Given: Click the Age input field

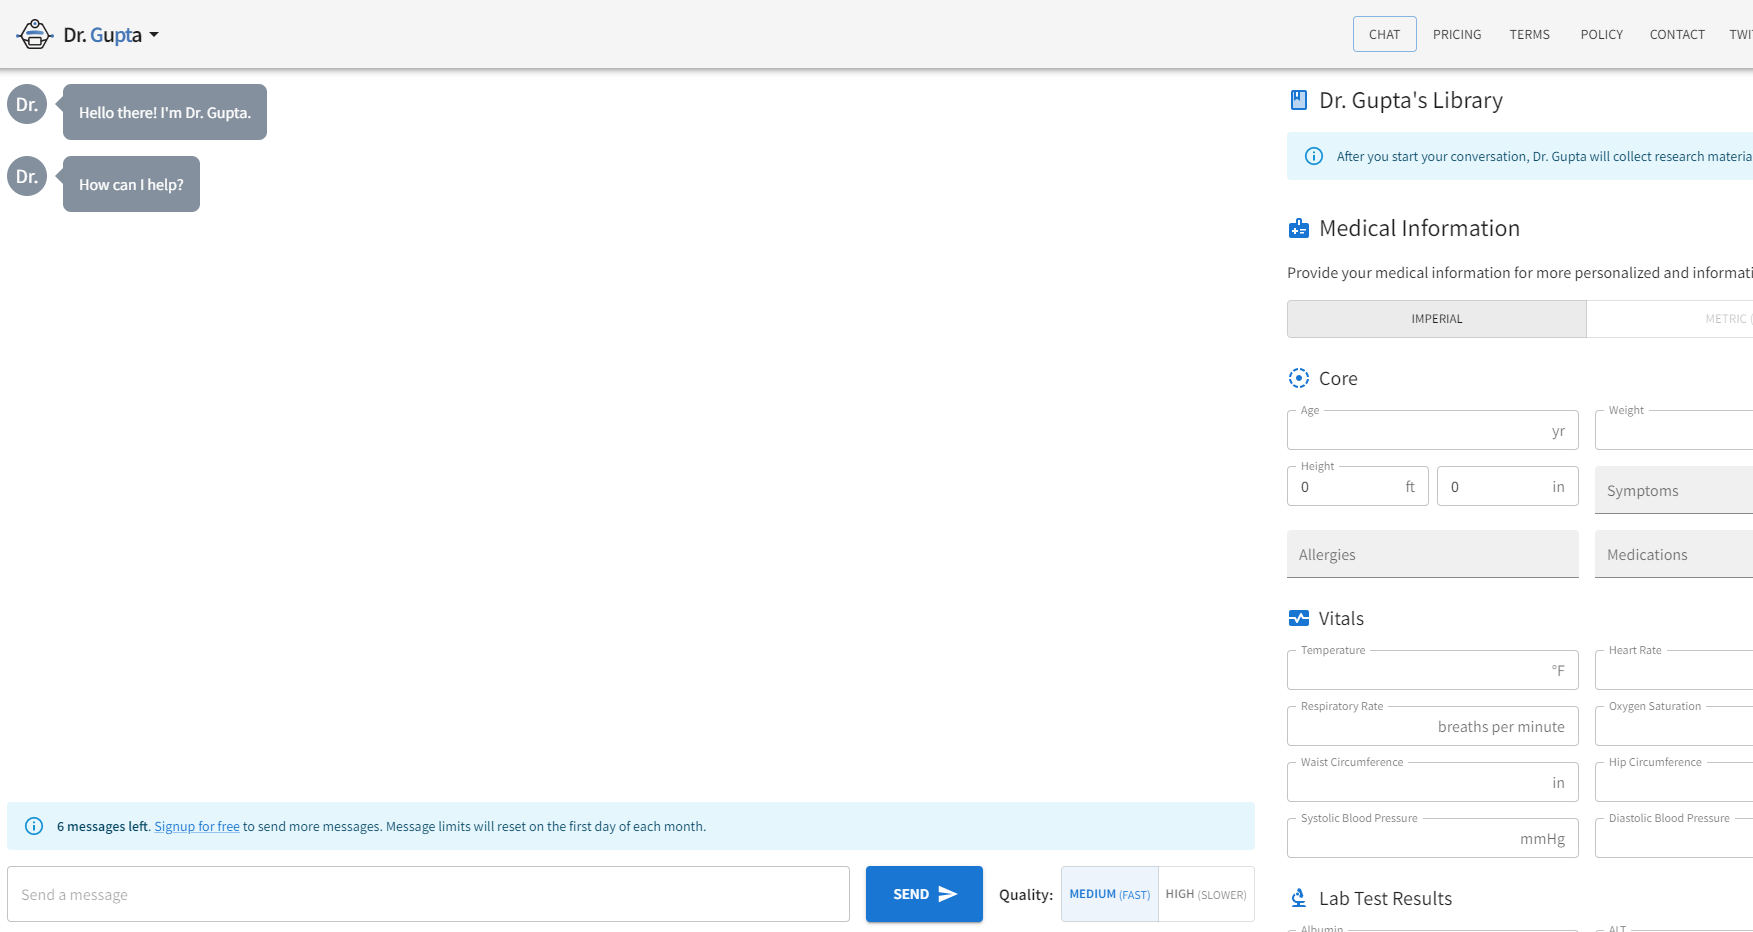Looking at the screenshot, I should coord(1433,430).
